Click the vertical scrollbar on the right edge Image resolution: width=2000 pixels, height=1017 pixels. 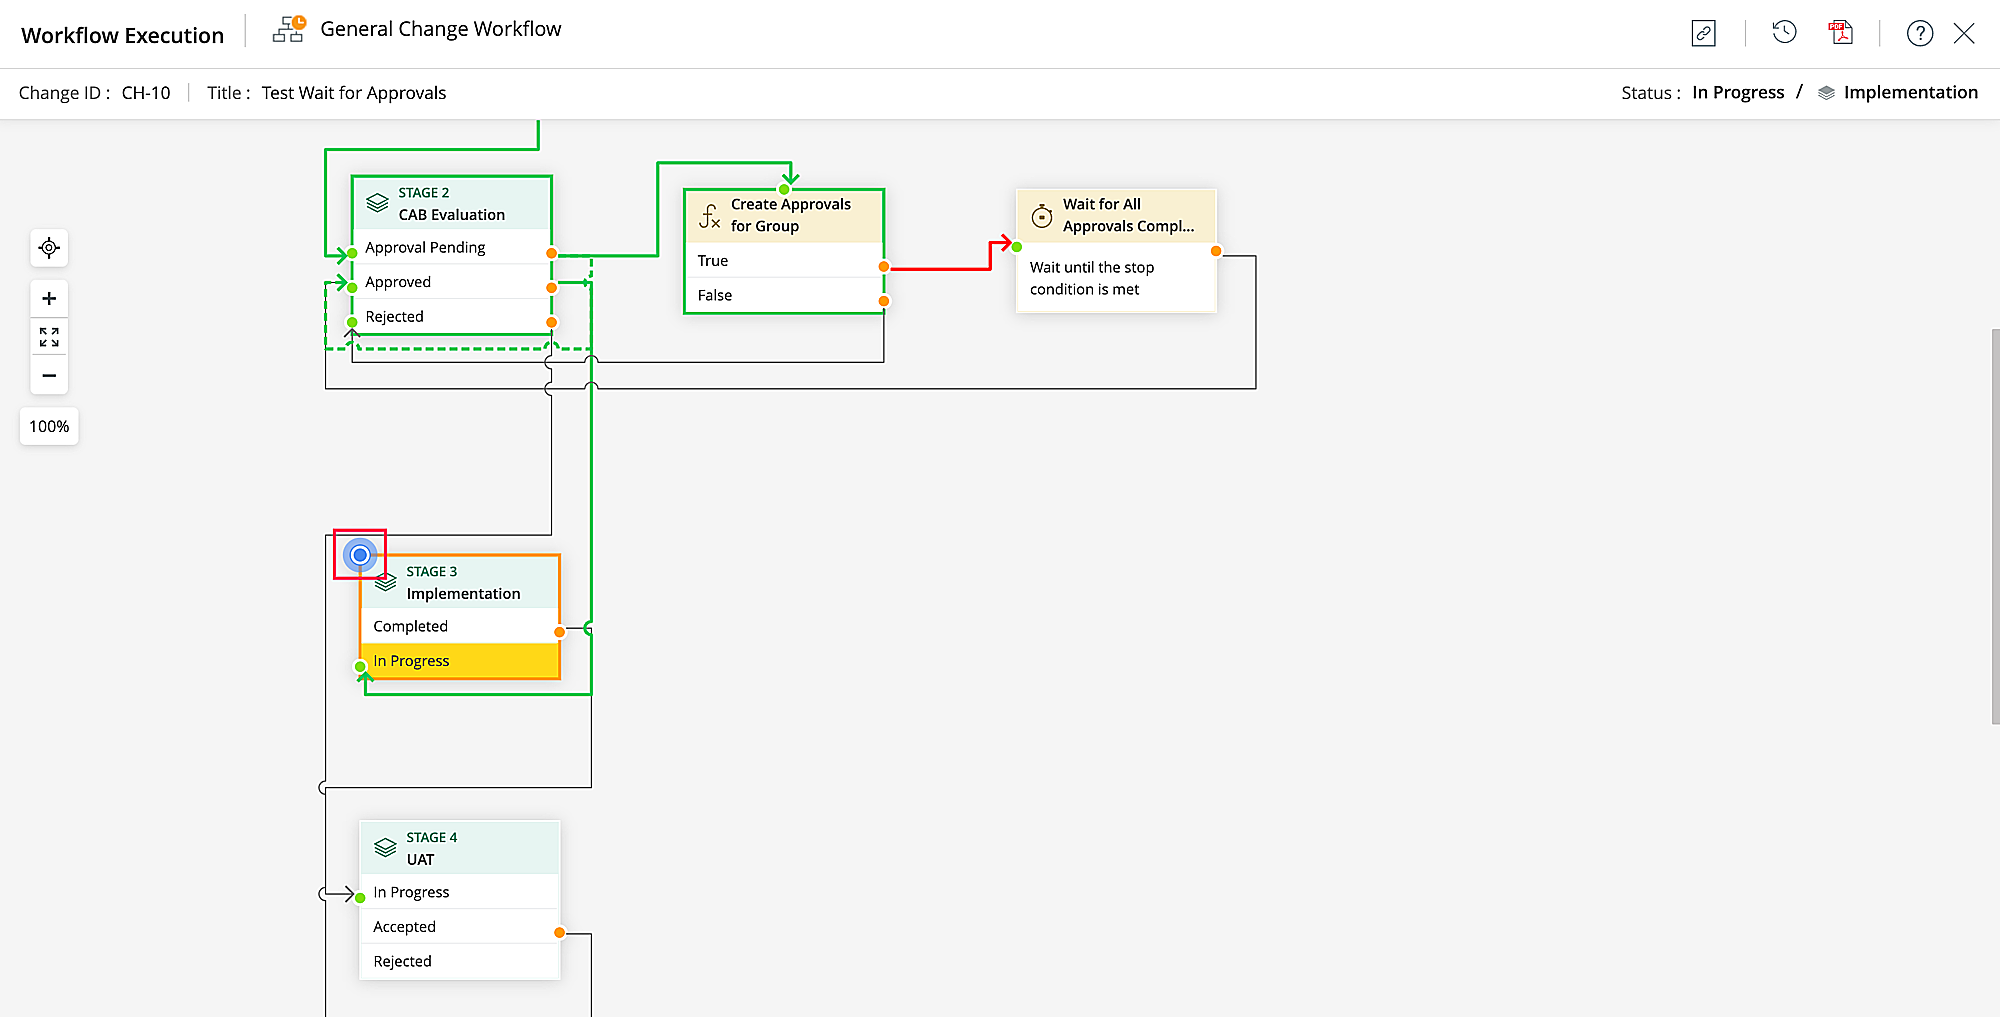pyautogui.click(x=1995, y=526)
